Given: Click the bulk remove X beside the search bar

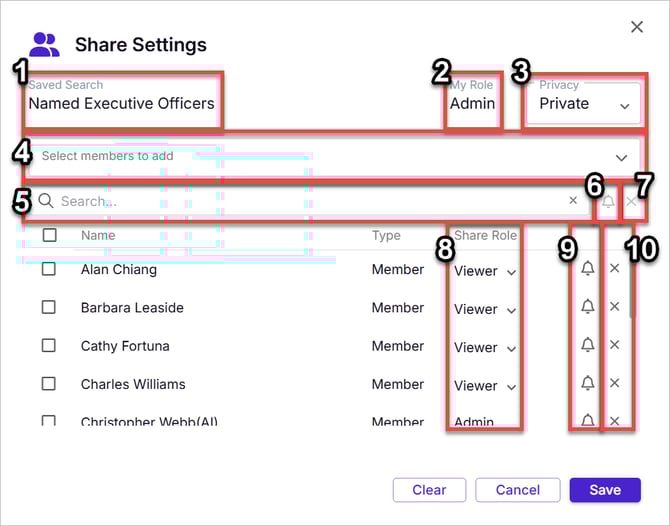Looking at the screenshot, I should coord(631,201).
